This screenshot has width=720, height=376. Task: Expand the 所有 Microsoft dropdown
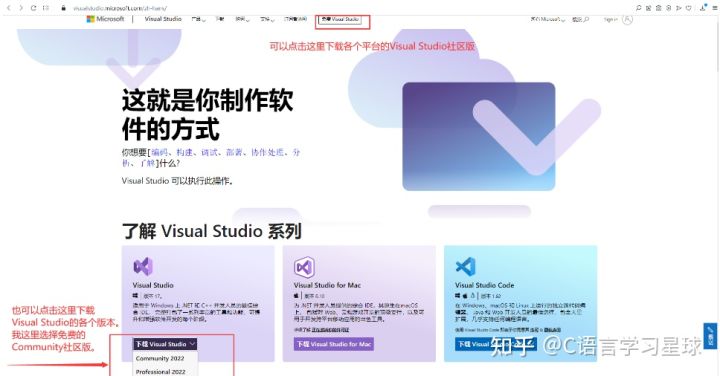pos(547,19)
